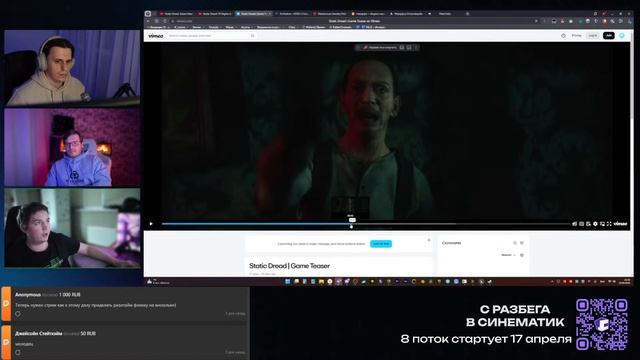Click the Vimeo logo inside the player controls
The width and height of the screenshot is (640, 360).
click(620, 224)
